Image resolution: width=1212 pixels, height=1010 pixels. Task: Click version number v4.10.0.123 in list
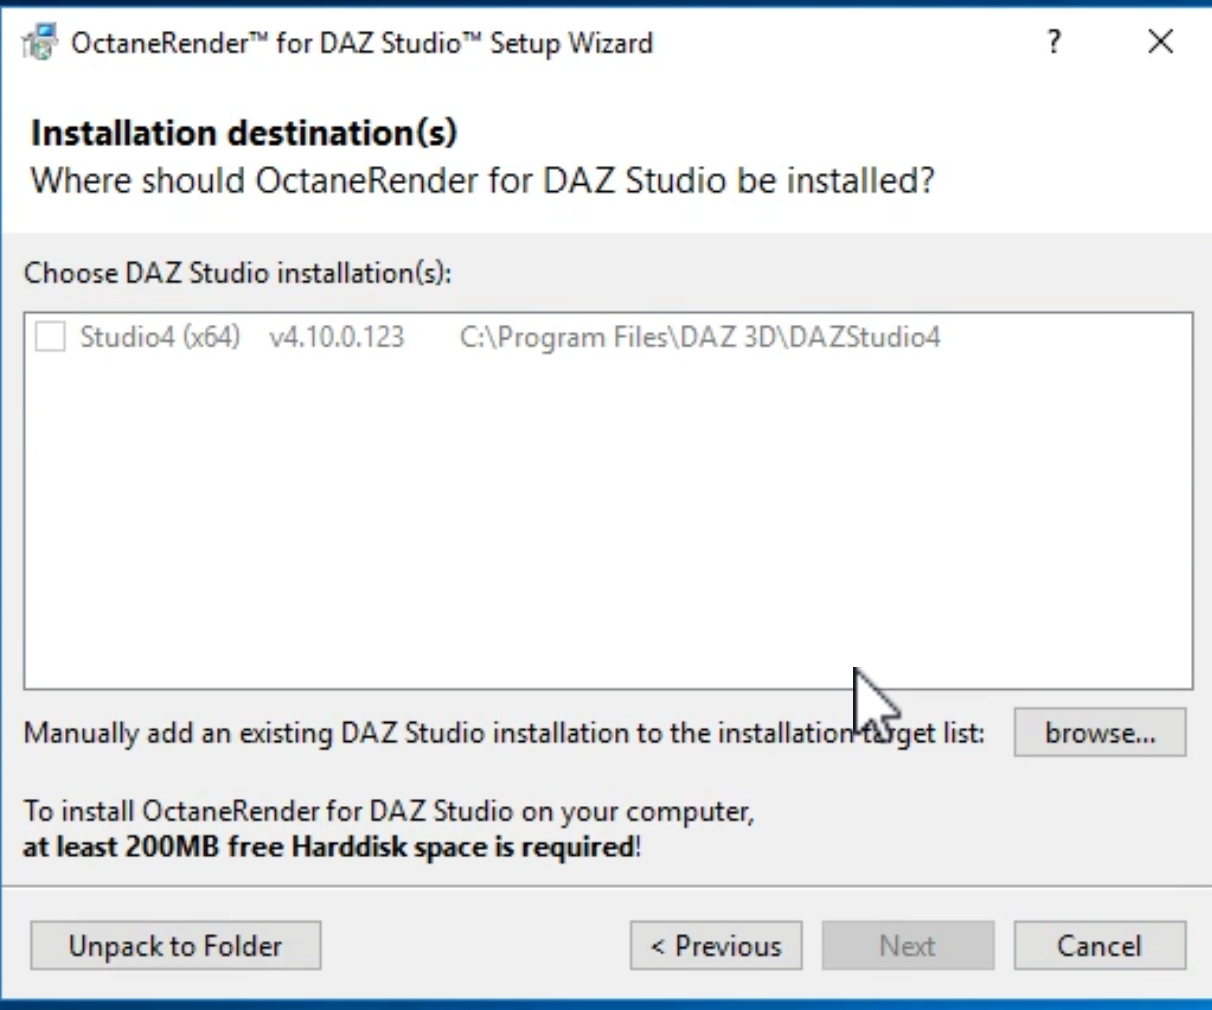pos(337,337)
